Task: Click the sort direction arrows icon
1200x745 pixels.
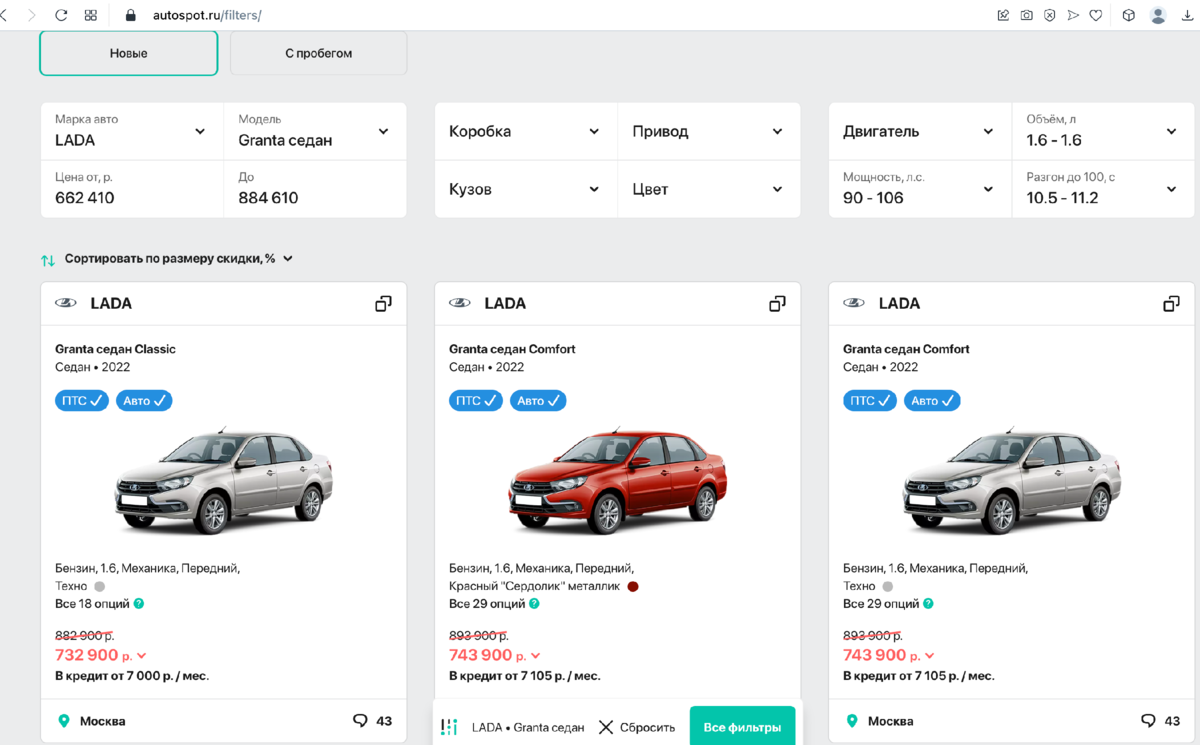Action: point(48,260)
